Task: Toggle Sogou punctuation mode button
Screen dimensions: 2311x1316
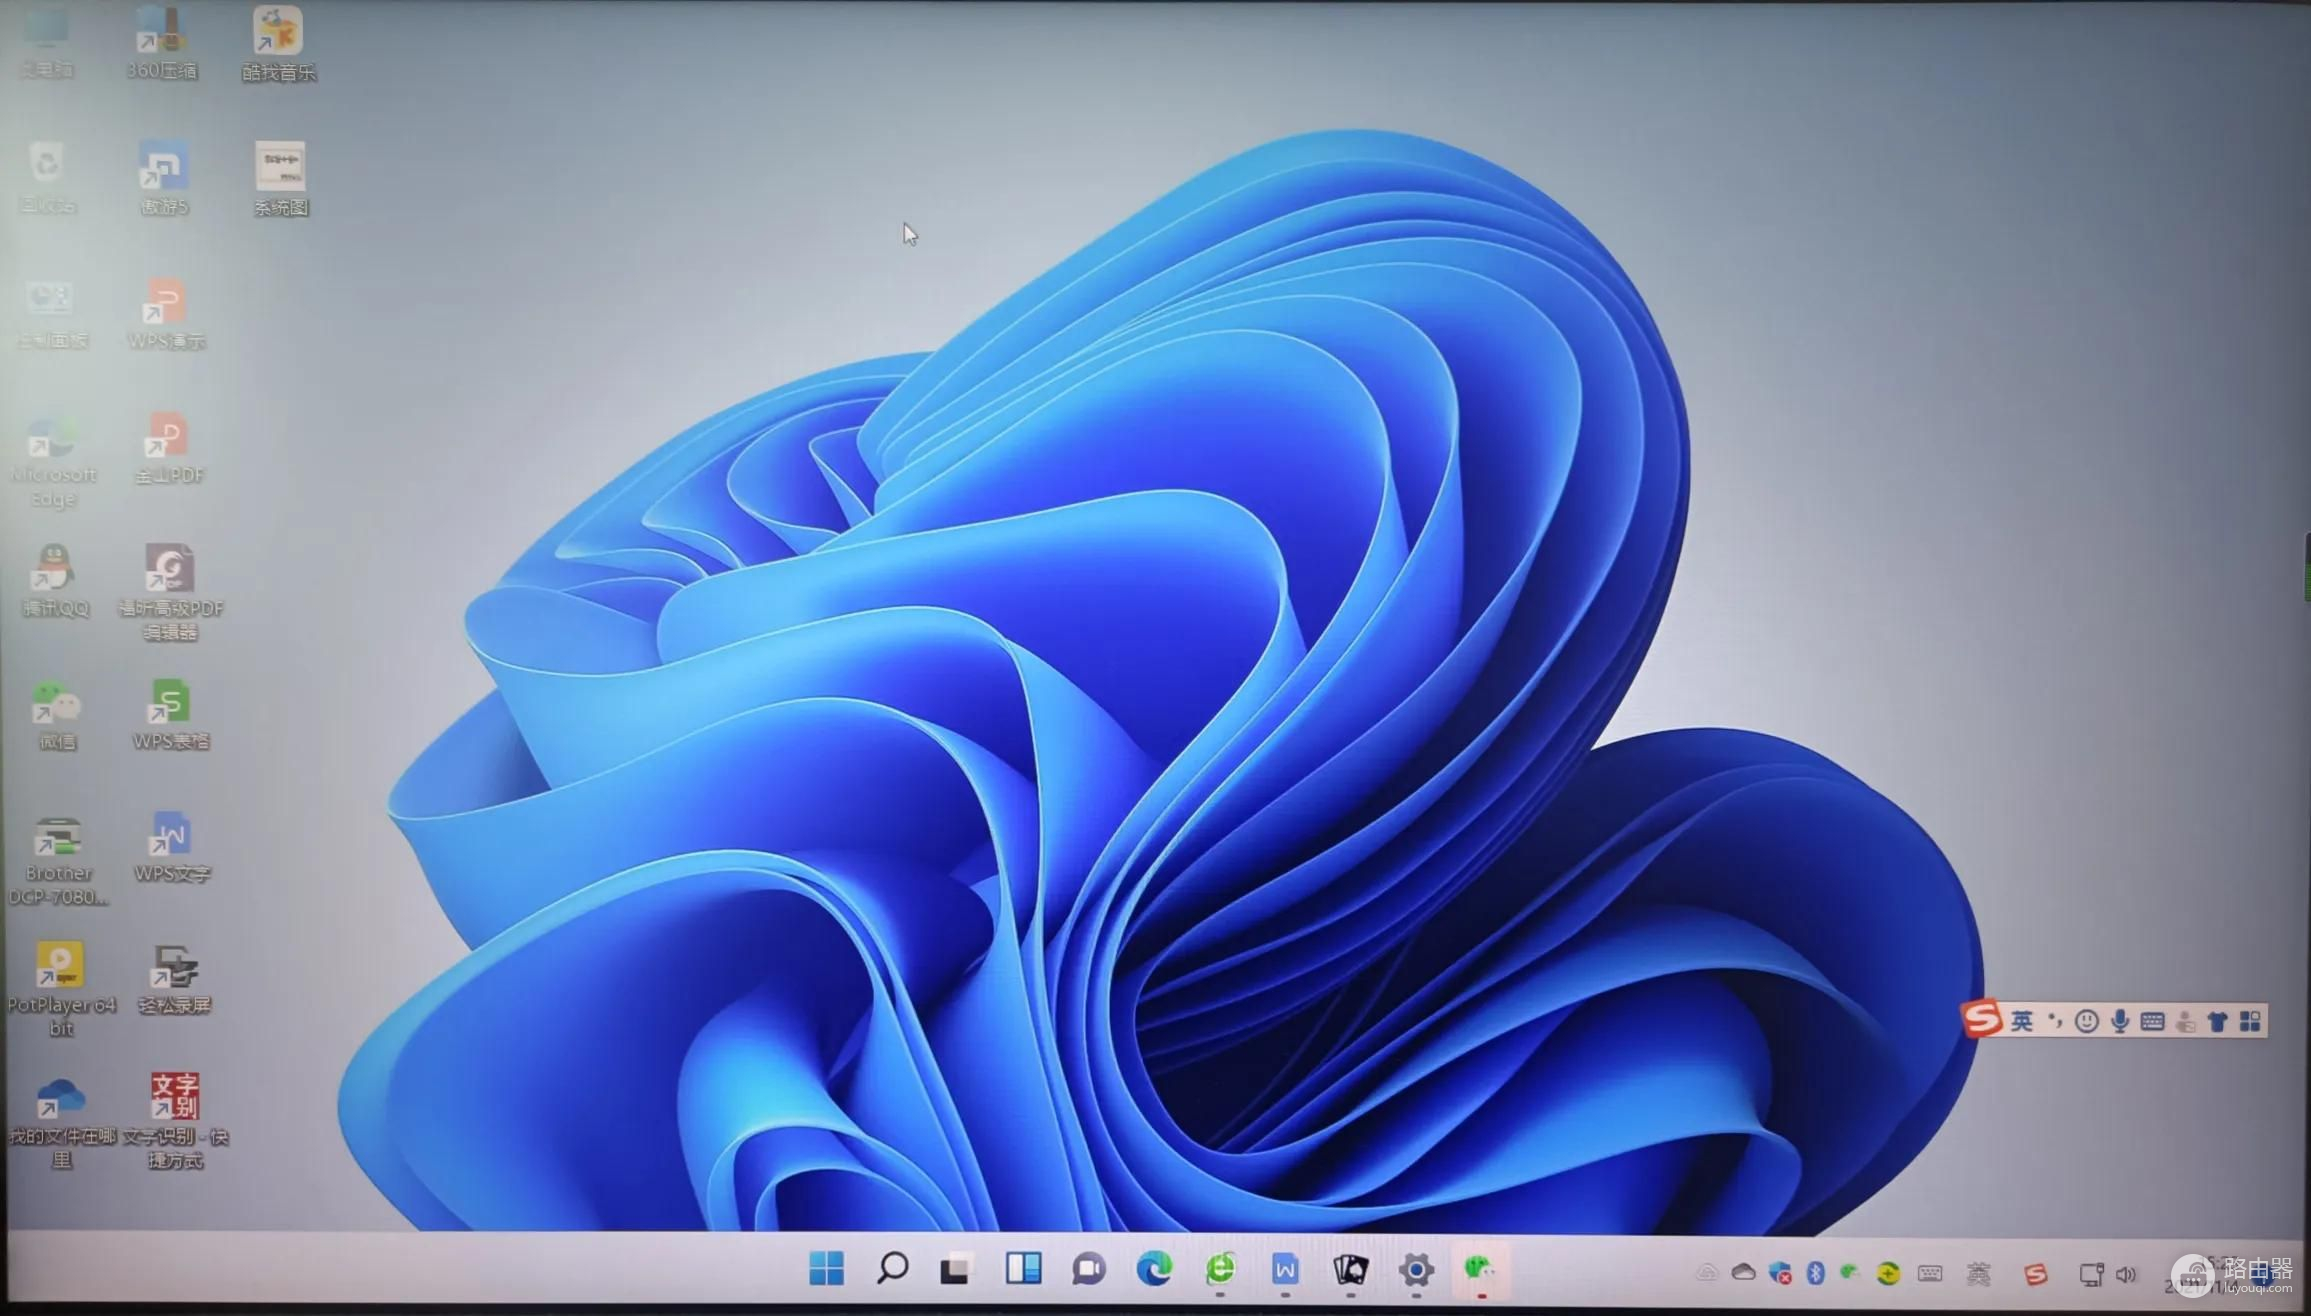Action: pyautogui.click(x=2054, y=1021)
